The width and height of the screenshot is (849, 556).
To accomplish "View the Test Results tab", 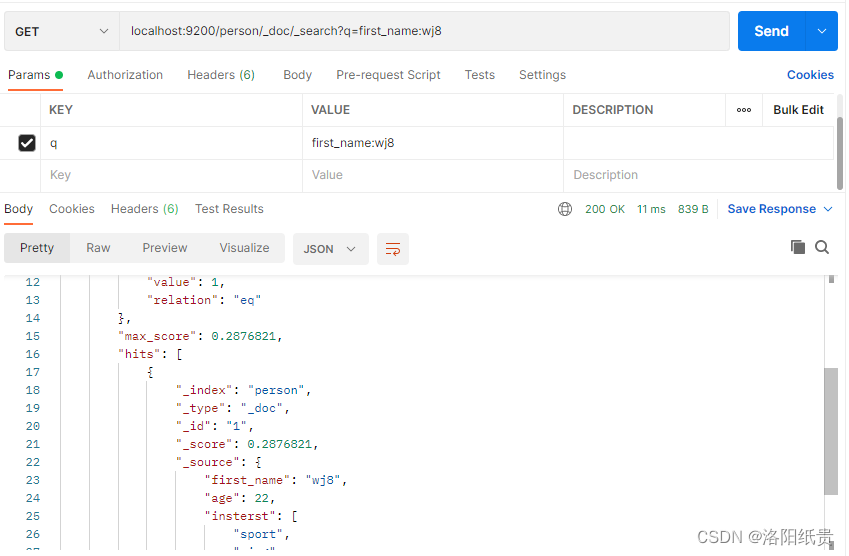I will pyautogui.click(x=229, y=209).
